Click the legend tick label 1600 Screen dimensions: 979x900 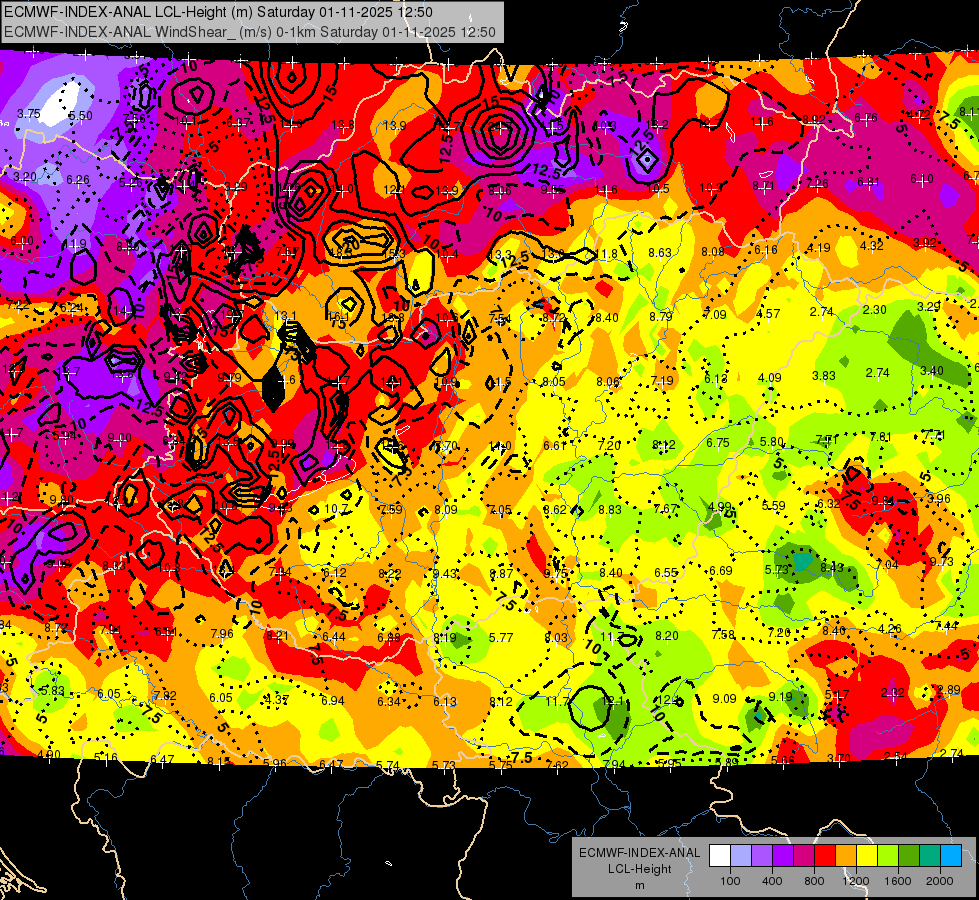click(x=898, y=881)
